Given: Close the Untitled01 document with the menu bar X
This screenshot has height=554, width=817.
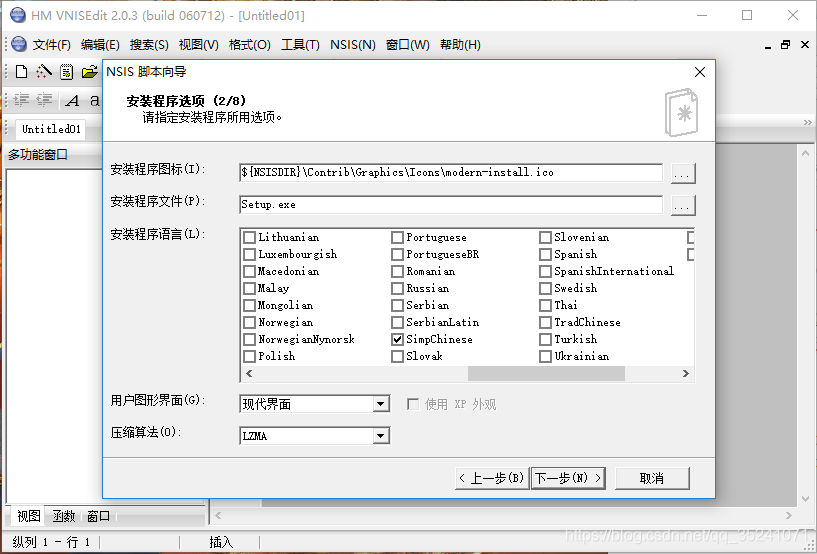Looking at the screenshot, I should (x=805, y=45).
